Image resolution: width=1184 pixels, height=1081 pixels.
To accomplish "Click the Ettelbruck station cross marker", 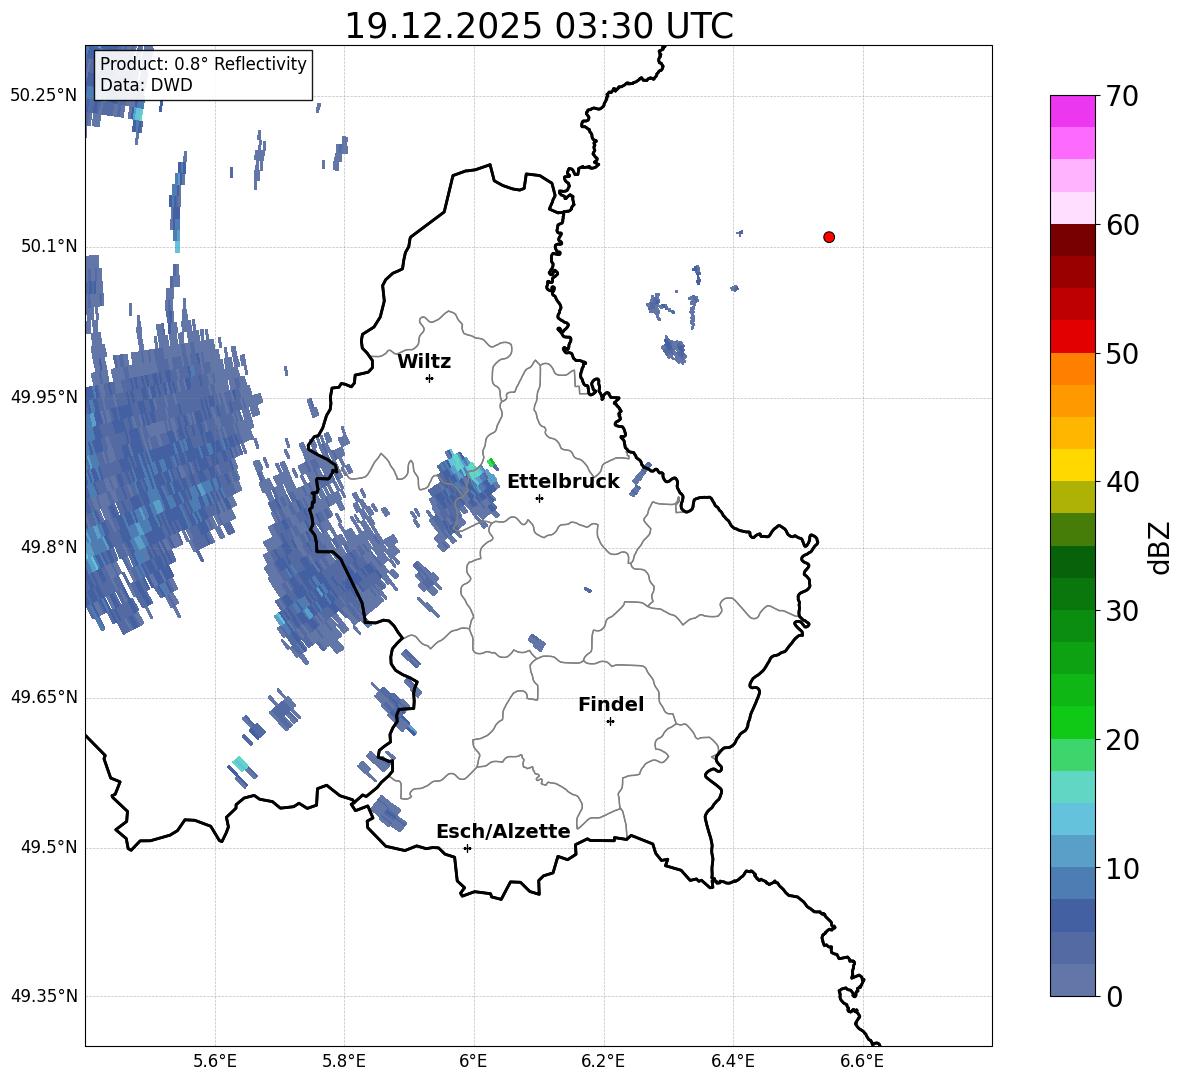I will [539, 498].
